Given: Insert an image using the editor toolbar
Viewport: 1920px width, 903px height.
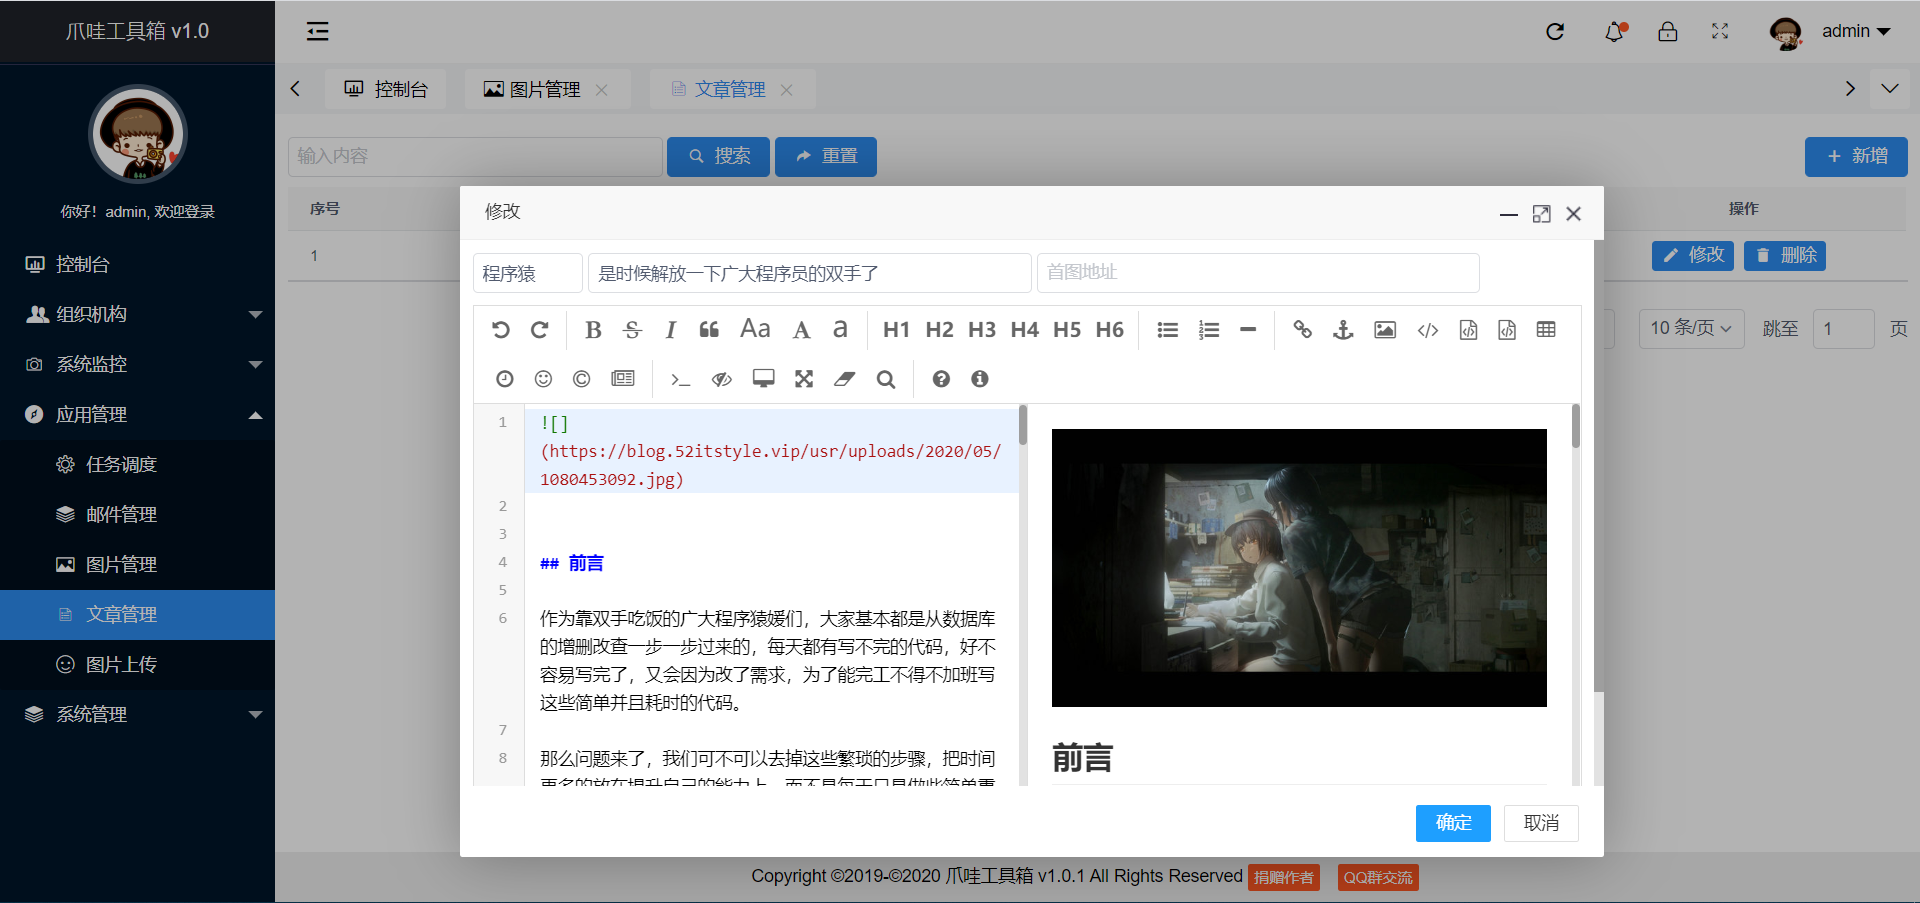Looking at the screenshot, I should point(1385,330).
